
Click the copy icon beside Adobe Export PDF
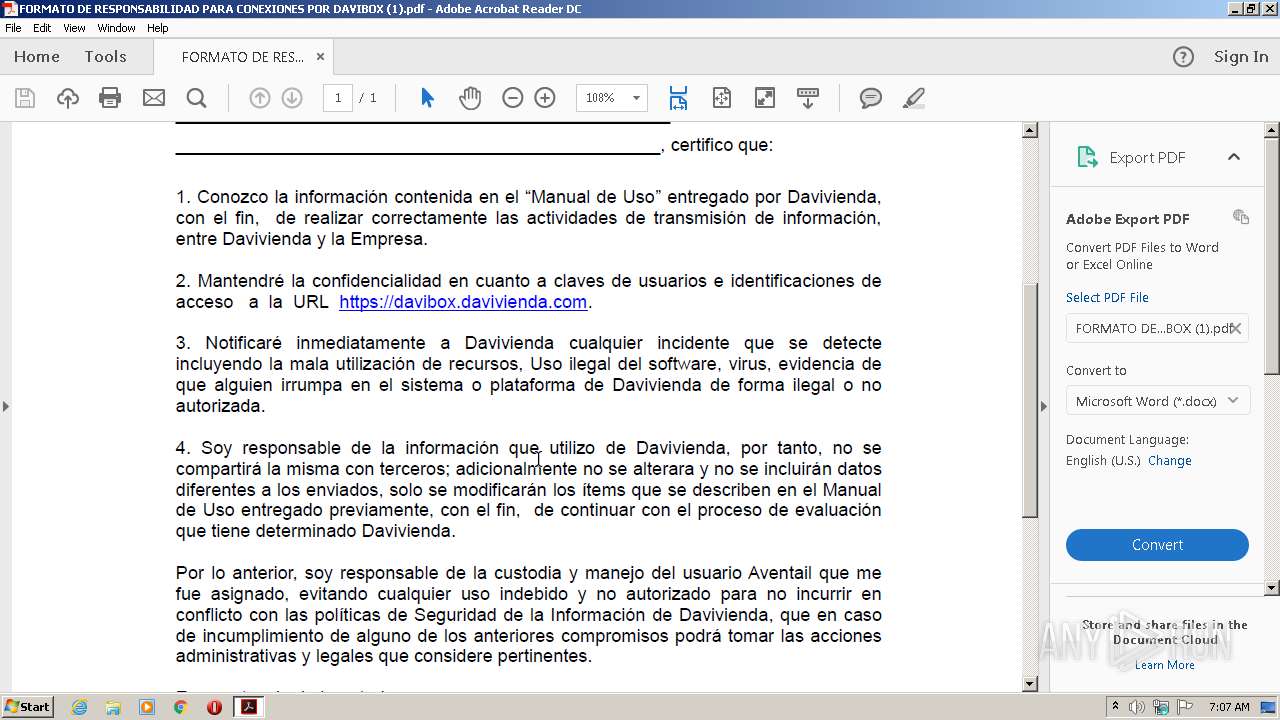(1241, 217)
